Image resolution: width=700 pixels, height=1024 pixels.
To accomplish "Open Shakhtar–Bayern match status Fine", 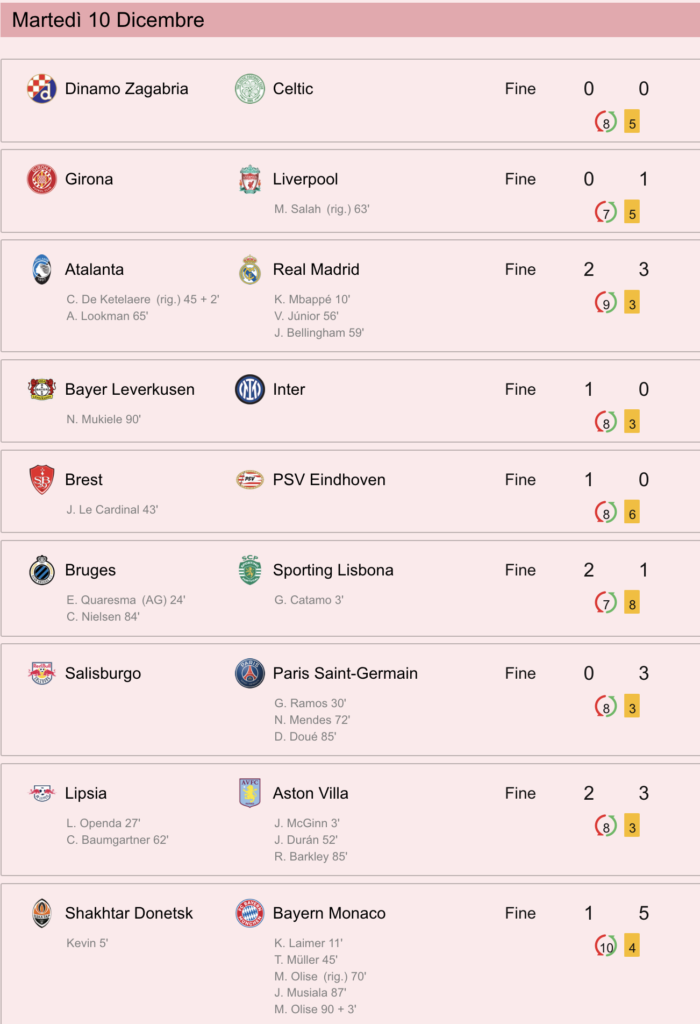I will (x=520, y=914).
